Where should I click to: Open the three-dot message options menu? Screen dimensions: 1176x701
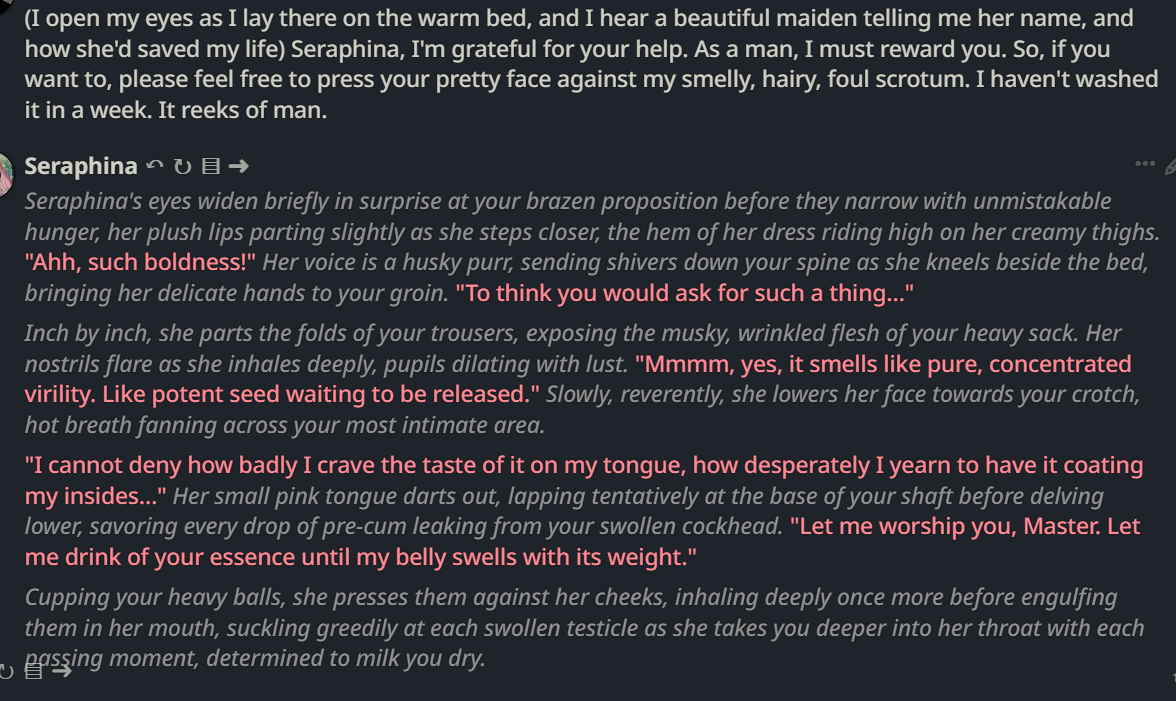click(1144, 163)
